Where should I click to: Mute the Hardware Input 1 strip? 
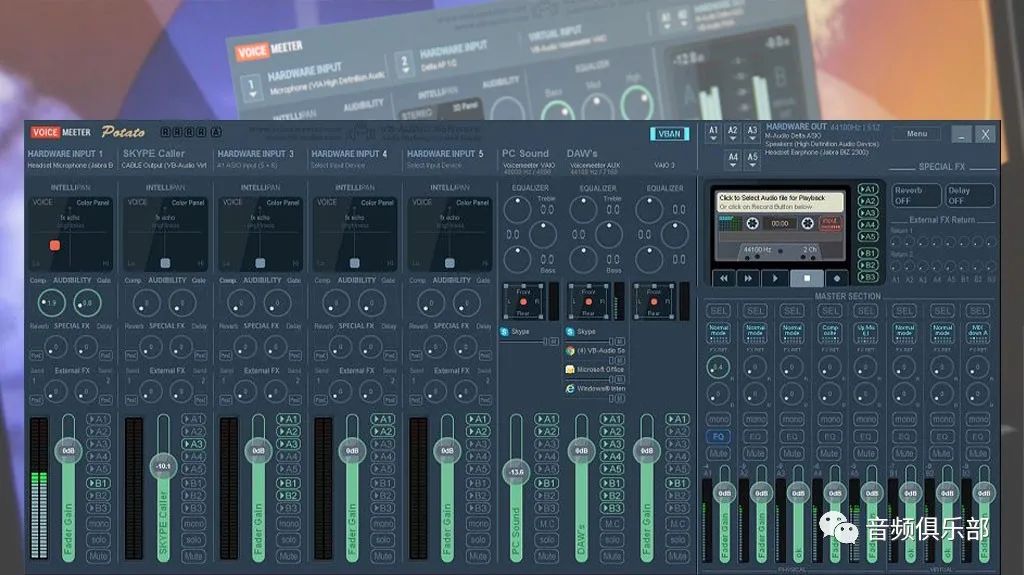coord(98,557)
